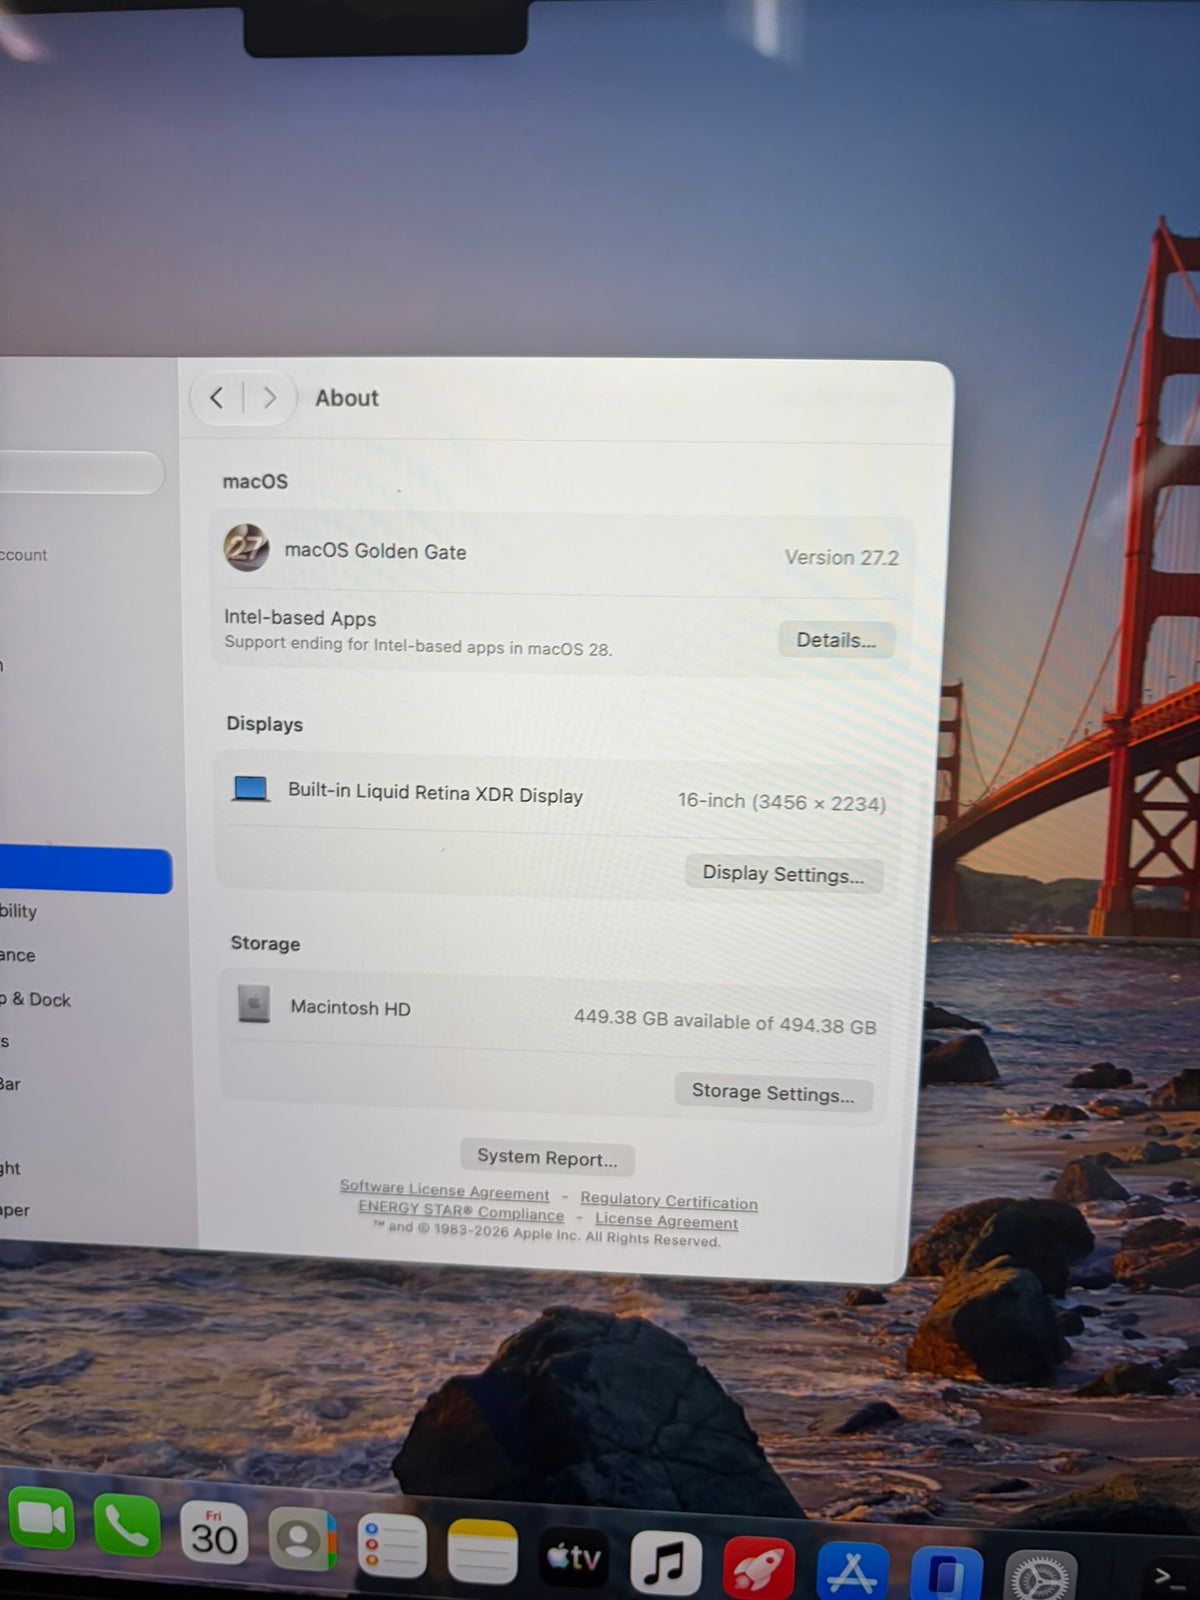The width and height of the screenshot is (1200, 1600).
Task: Select the sidebar item ending in 'ance'
Action: pyautogui.click(x=18, y=955)
